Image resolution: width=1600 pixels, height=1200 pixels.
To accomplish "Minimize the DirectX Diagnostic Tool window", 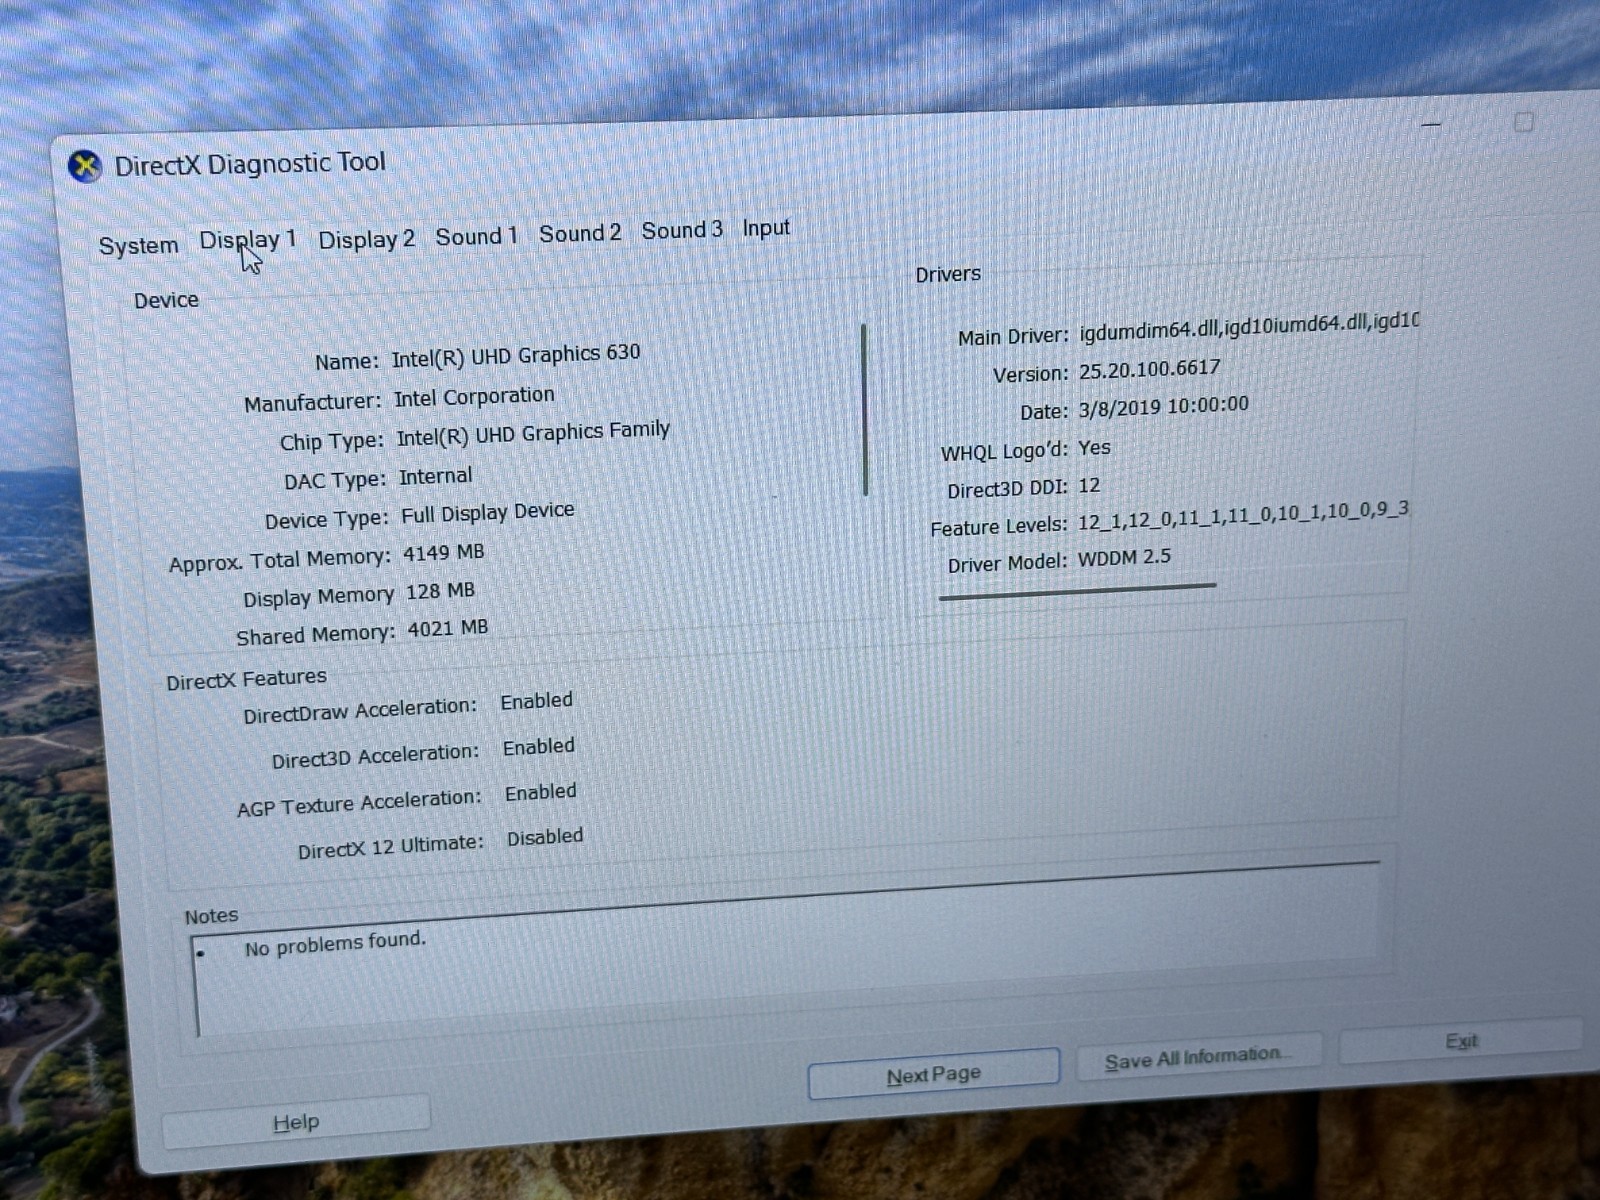I will [x=1431, y=125].
